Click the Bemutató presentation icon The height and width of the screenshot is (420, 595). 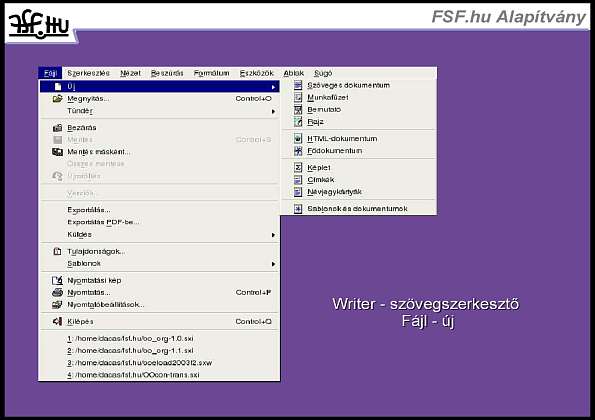298,110
